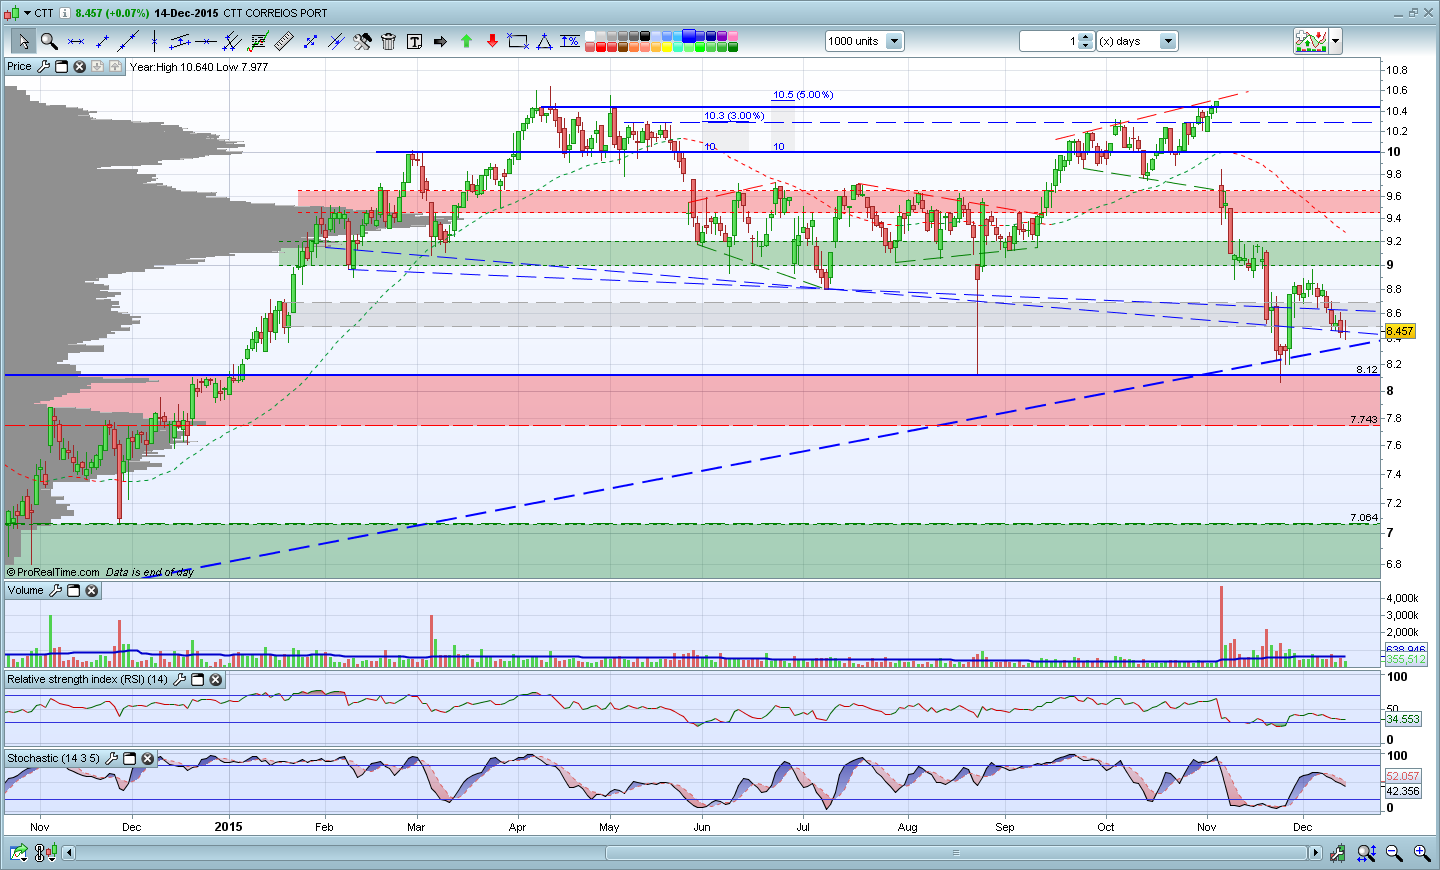
Task: Close the Volume indicator panel
Action: tap(92, 591)
